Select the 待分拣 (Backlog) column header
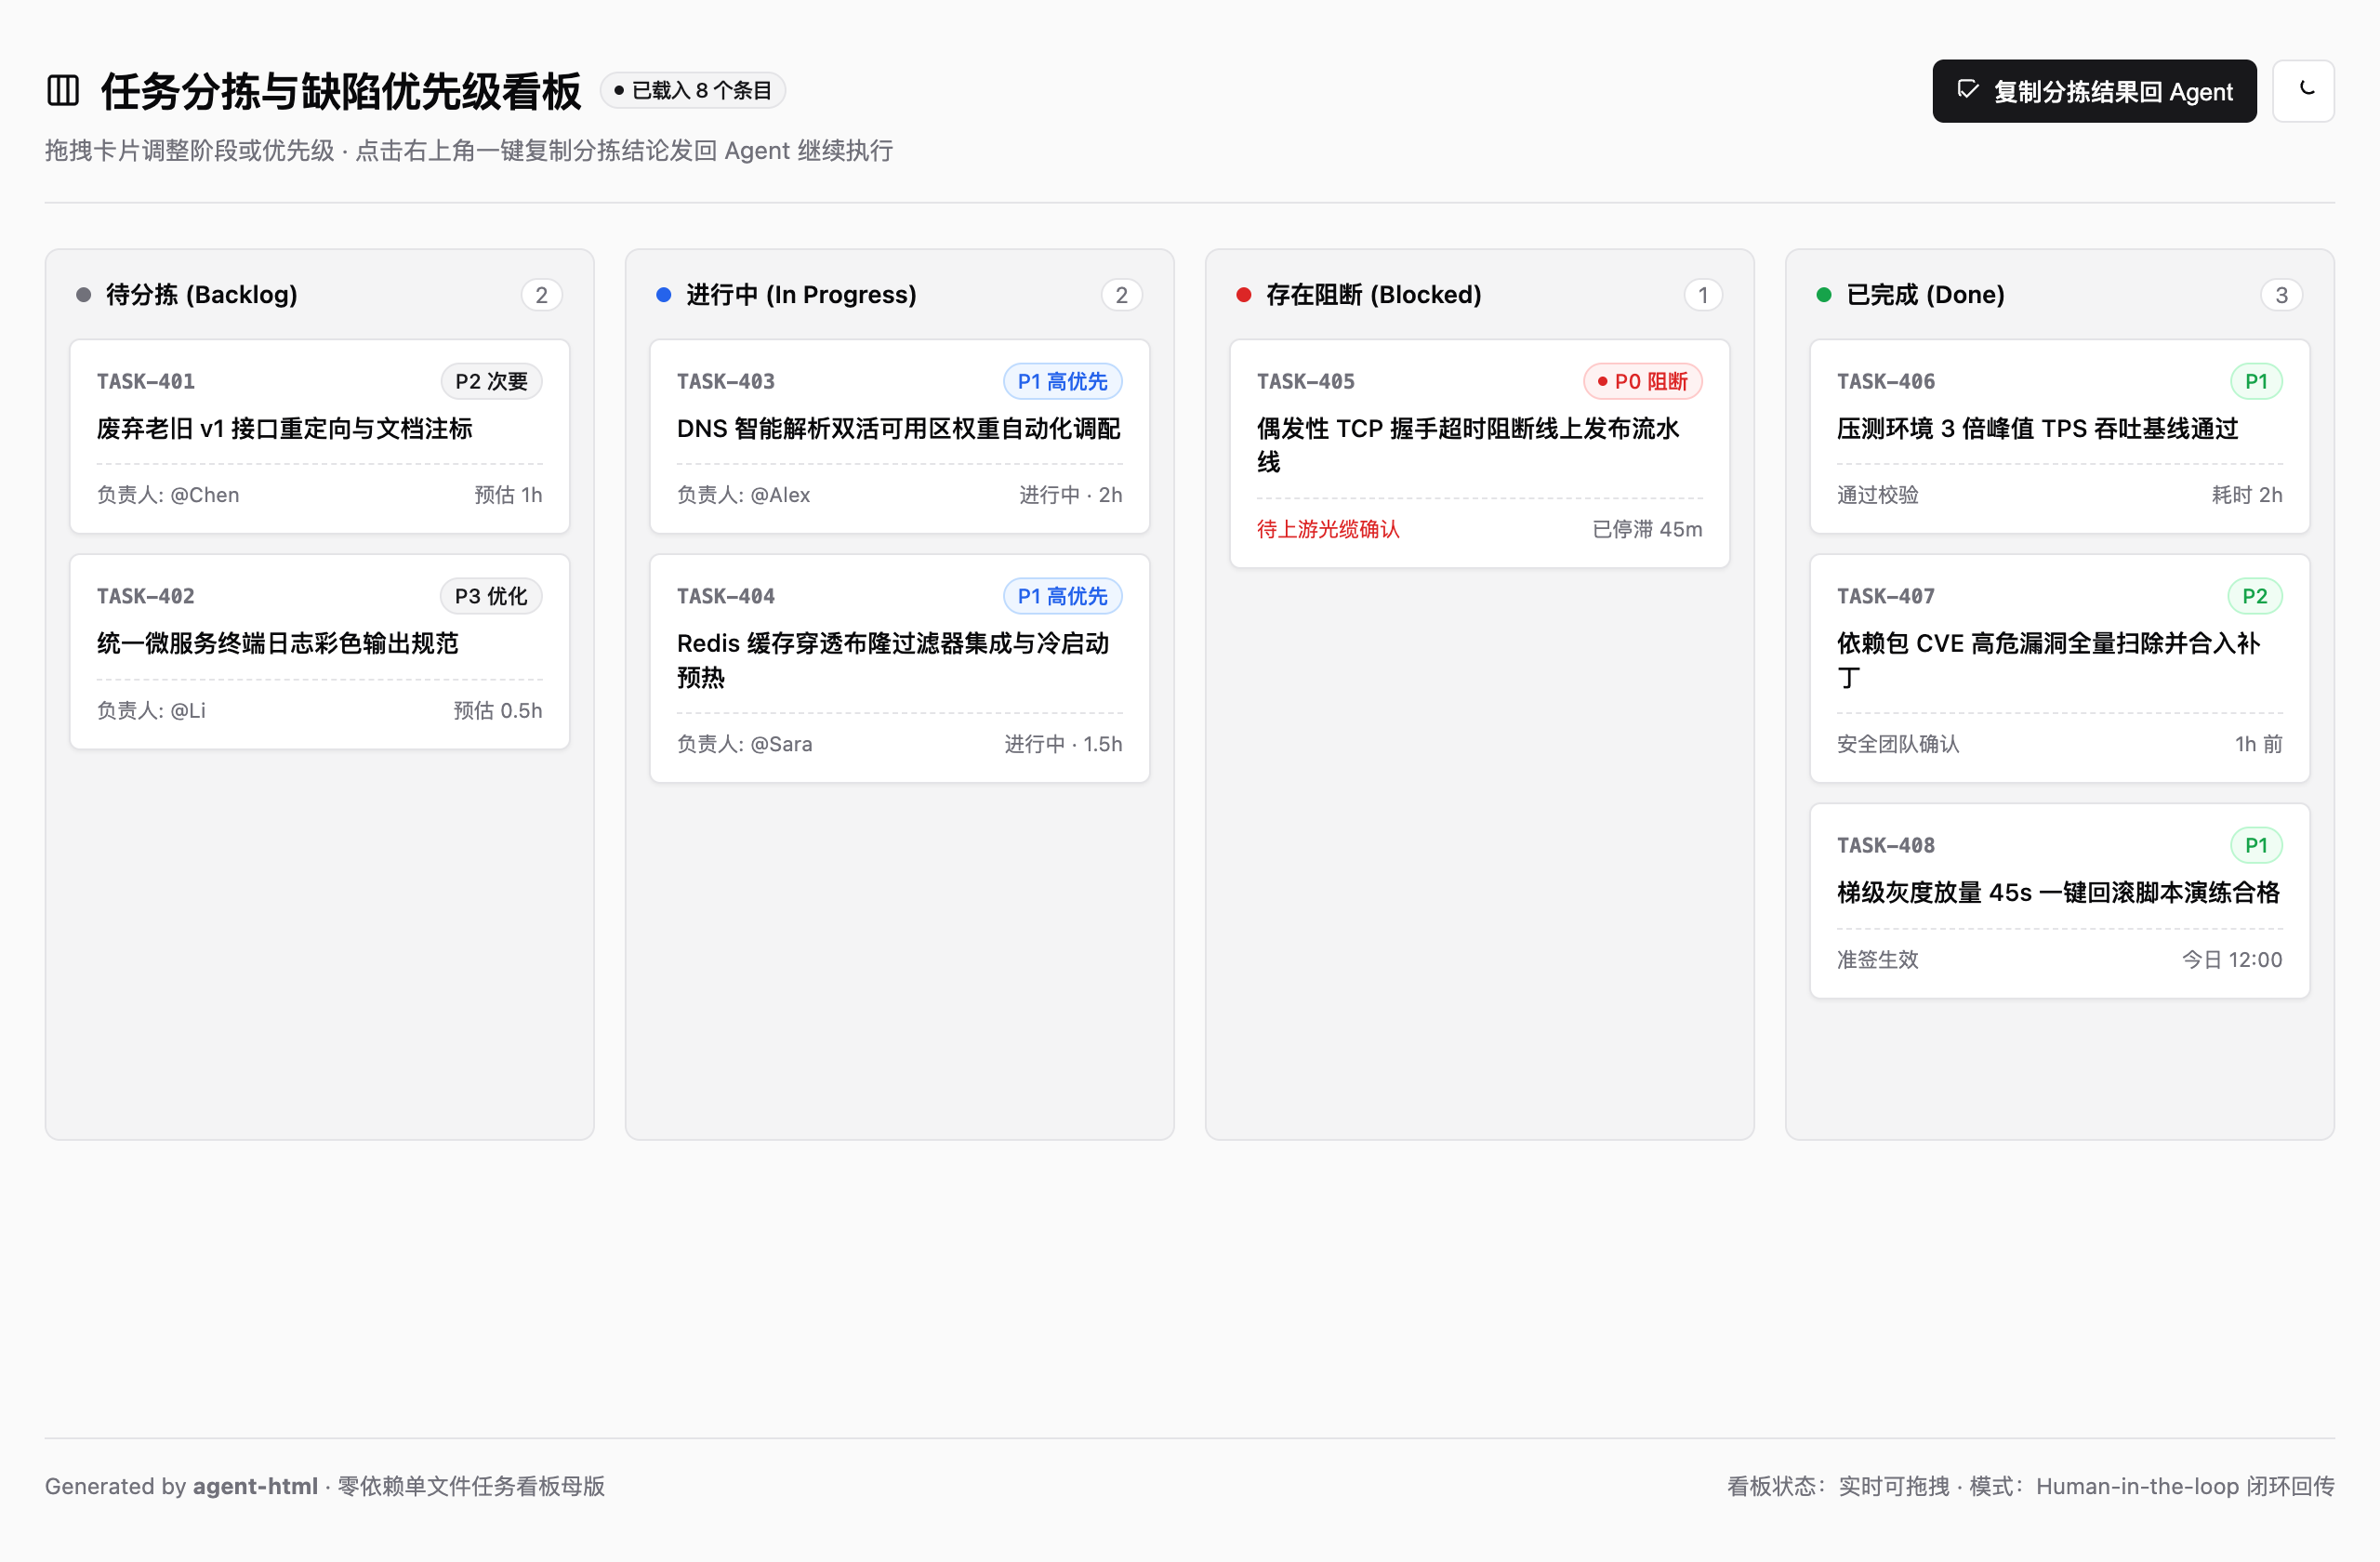This screenshot has height=1562, width=2380. coord(202,294)
